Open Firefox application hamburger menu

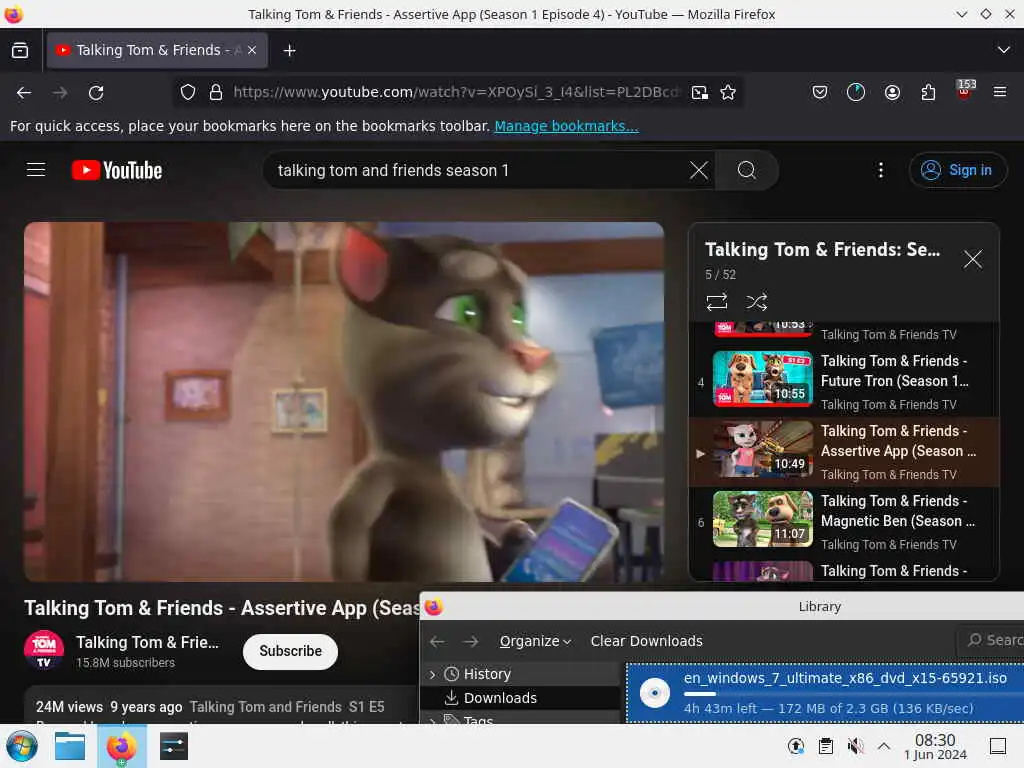[x=1000, y=93]
